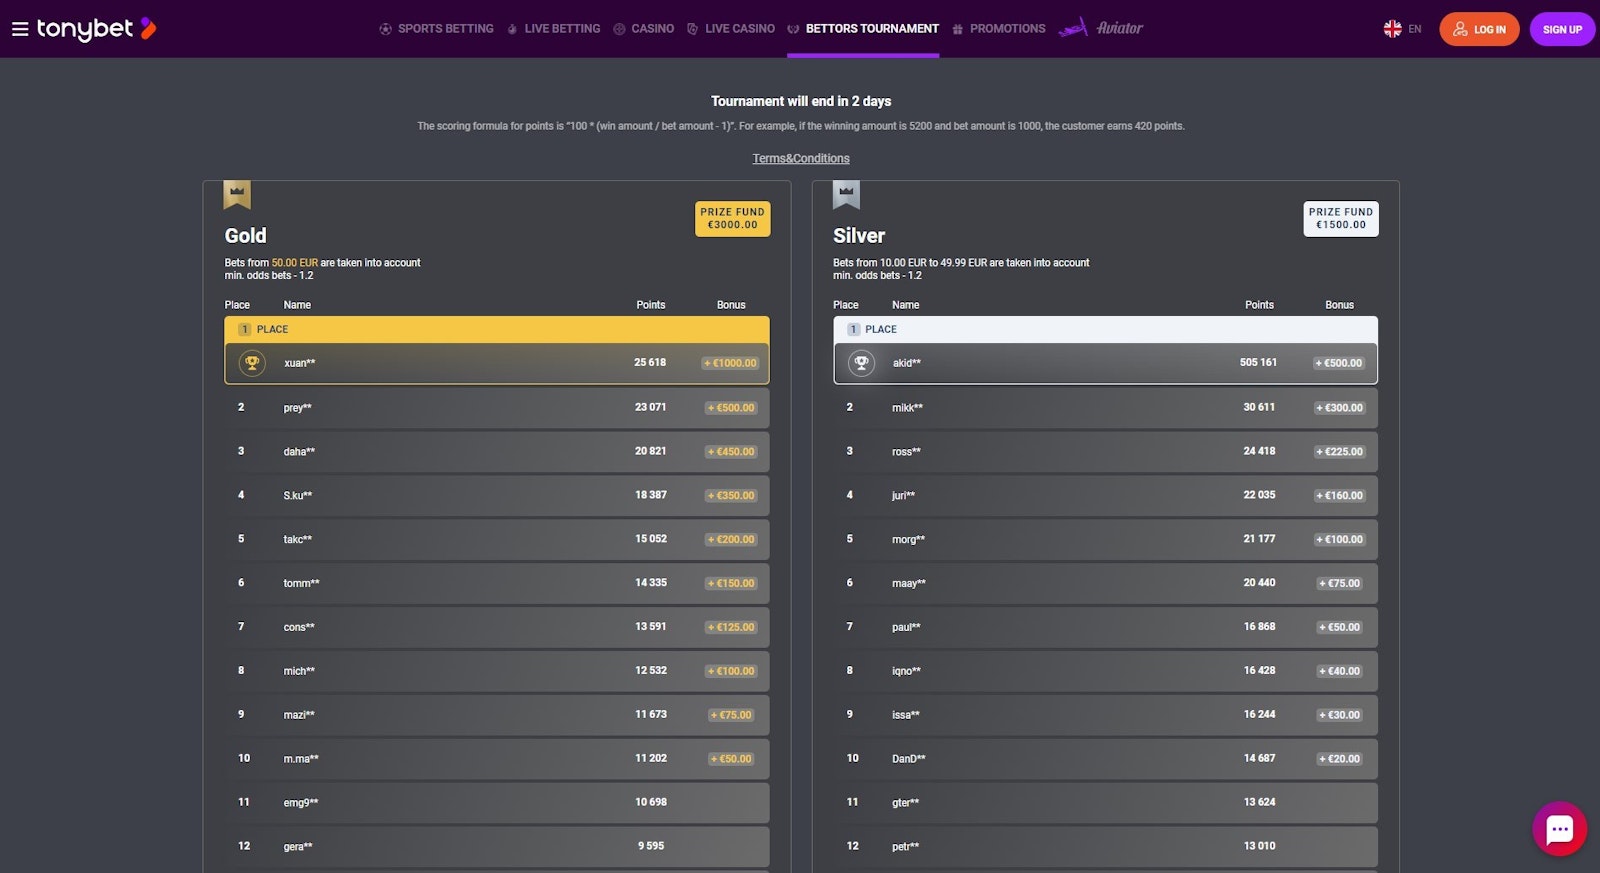The width and height of the screenshot is (1600, 873).
Task: Select the prey** row in Gold leaderboard
Action: click(496, 408)
